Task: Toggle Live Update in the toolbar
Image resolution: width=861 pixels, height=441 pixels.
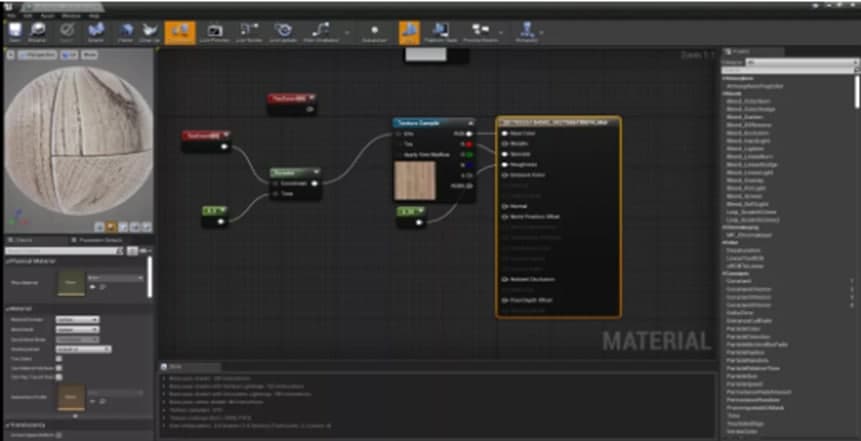Action: click(283, 32)
